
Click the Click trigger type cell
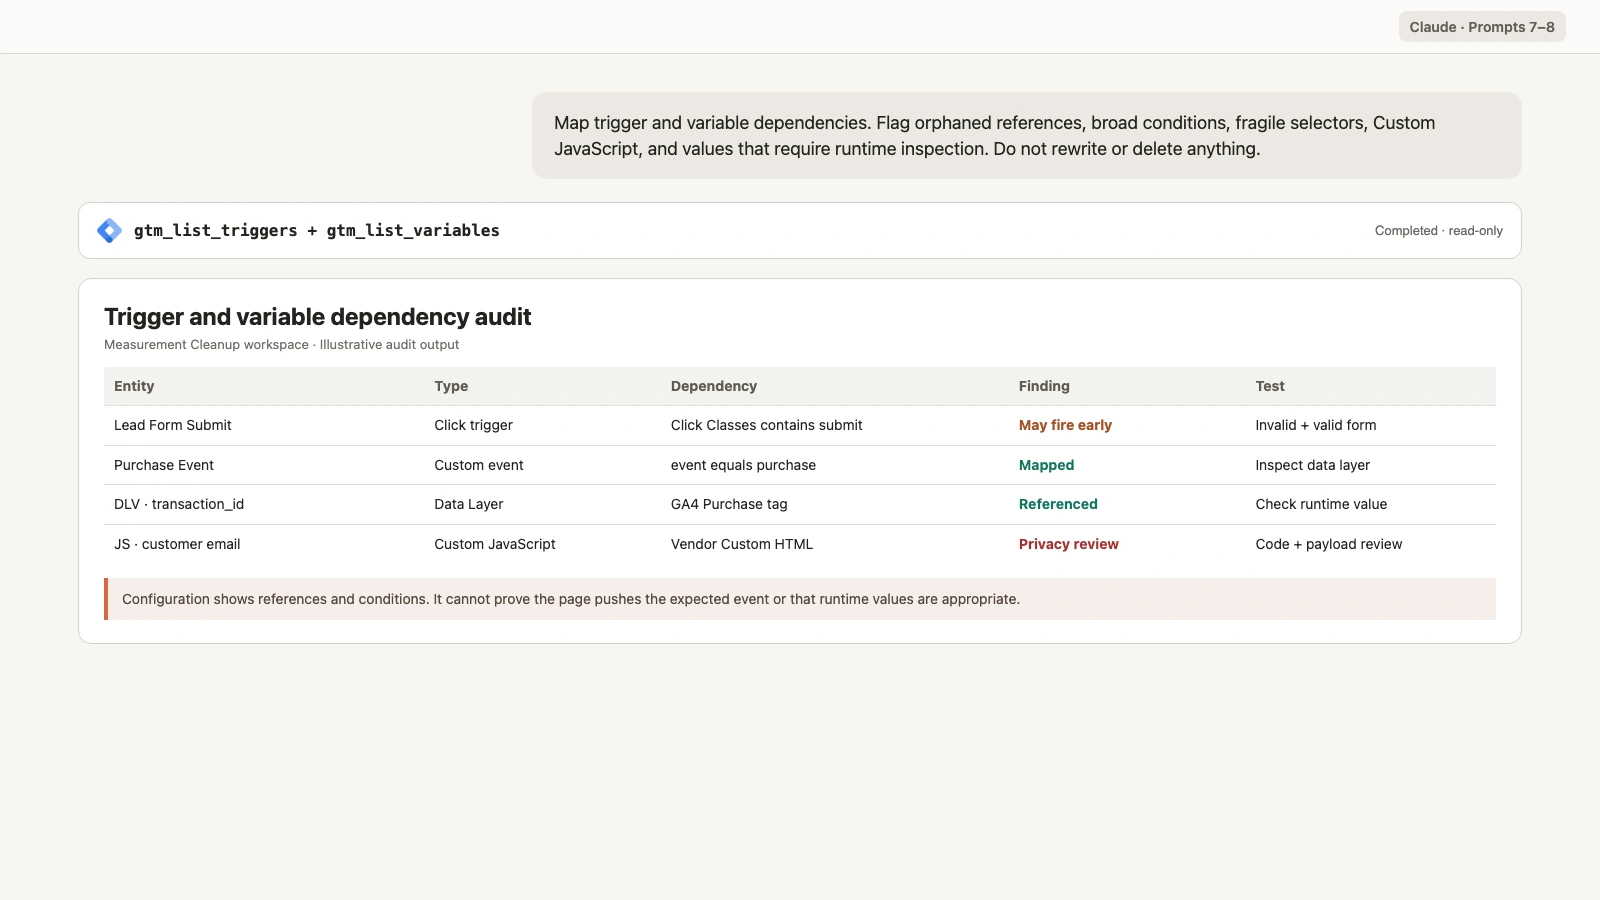(x=473, y=425)
